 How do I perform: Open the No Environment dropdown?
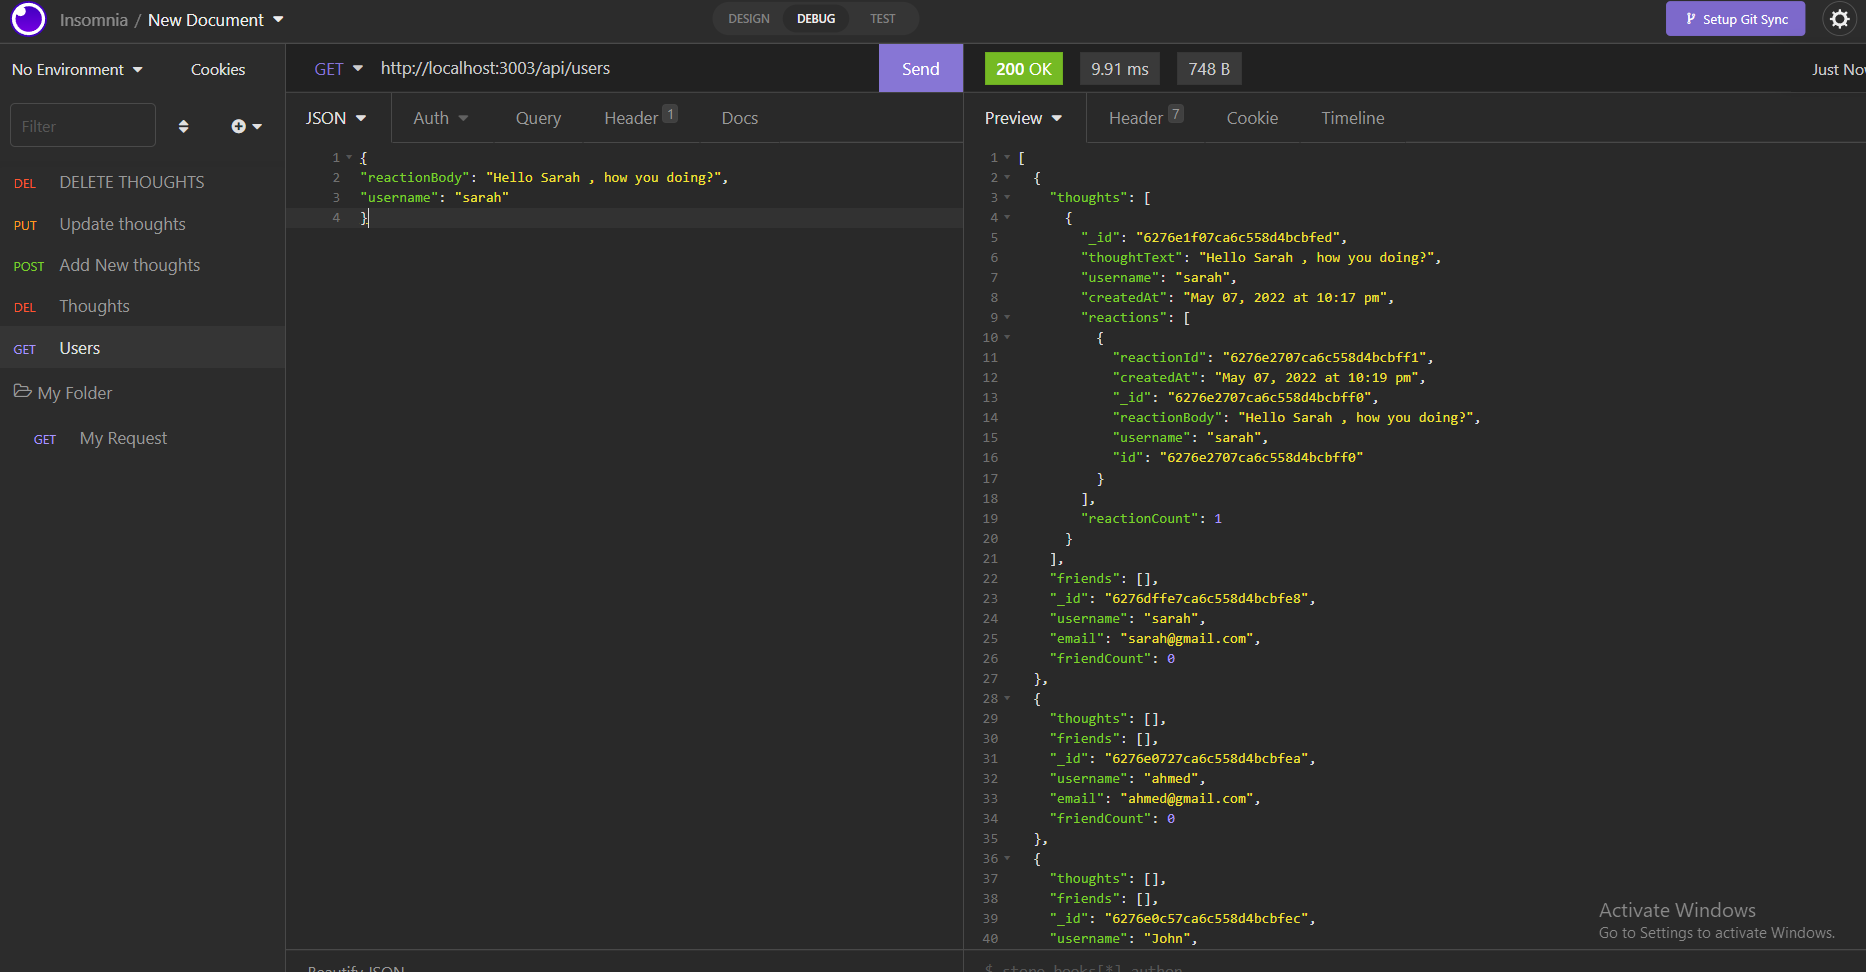pos(77,69)
